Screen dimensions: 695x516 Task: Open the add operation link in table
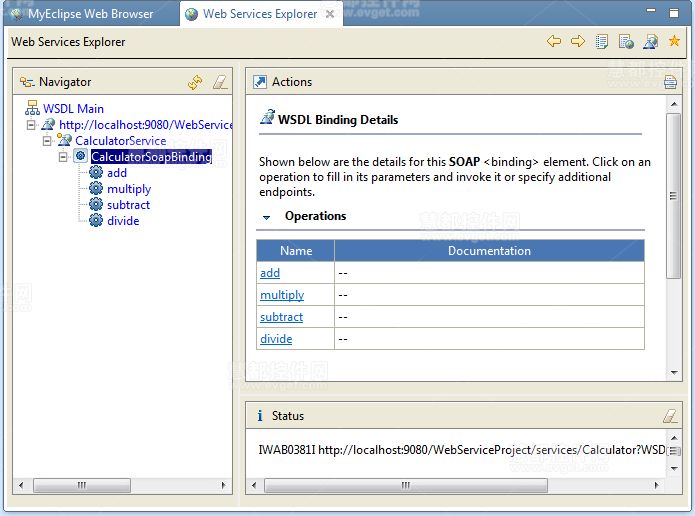click(270, 273)
